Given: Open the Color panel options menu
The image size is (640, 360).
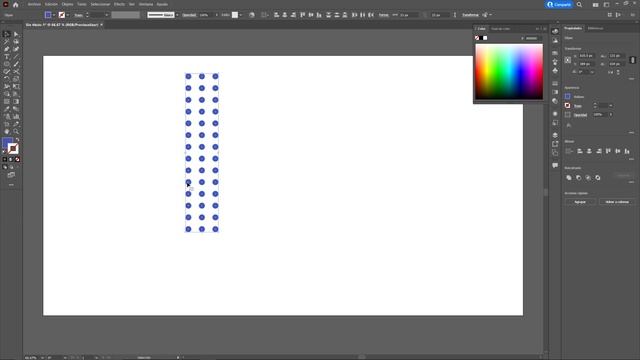Looking at the screenshot, I should [x=544, y=29].
